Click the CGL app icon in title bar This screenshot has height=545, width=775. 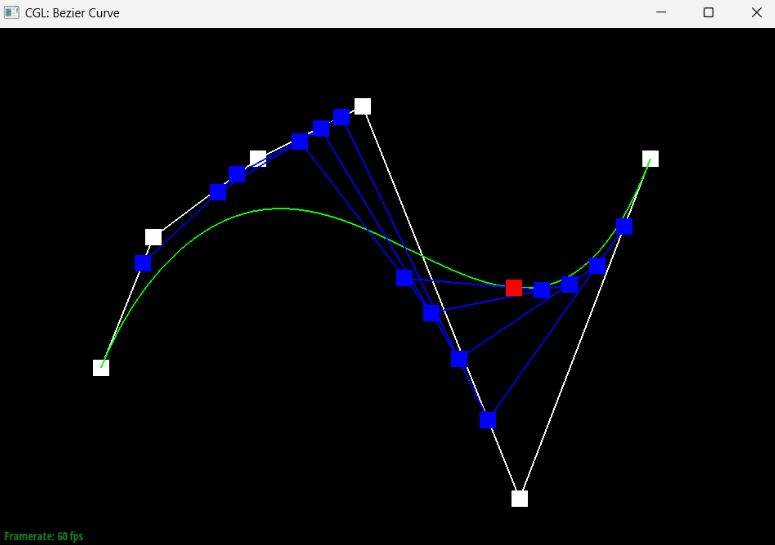pos(12,13)
